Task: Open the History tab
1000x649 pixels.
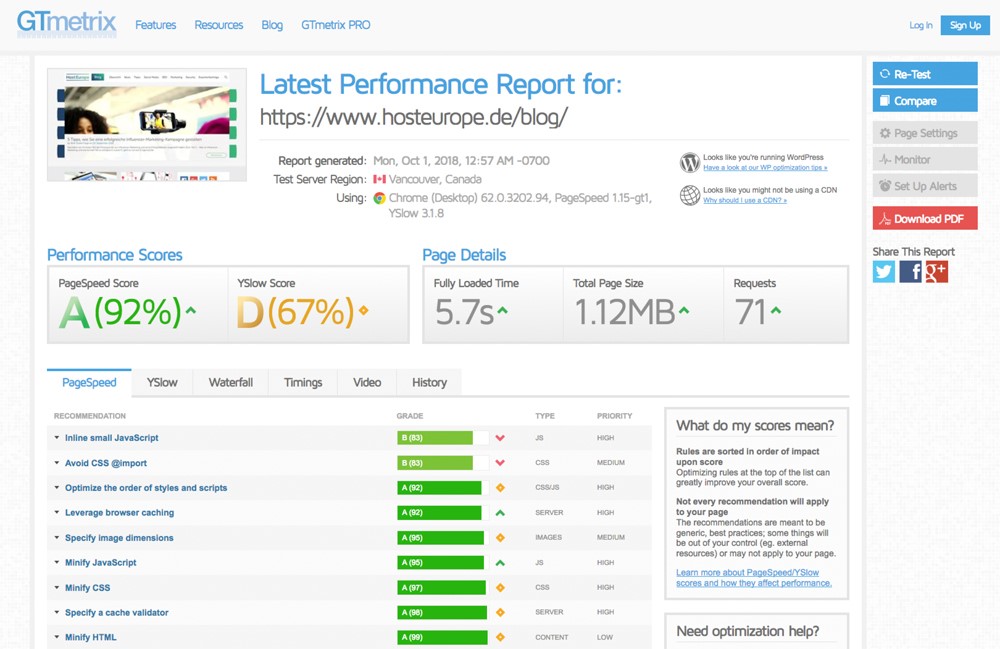Action: (429, 383)
